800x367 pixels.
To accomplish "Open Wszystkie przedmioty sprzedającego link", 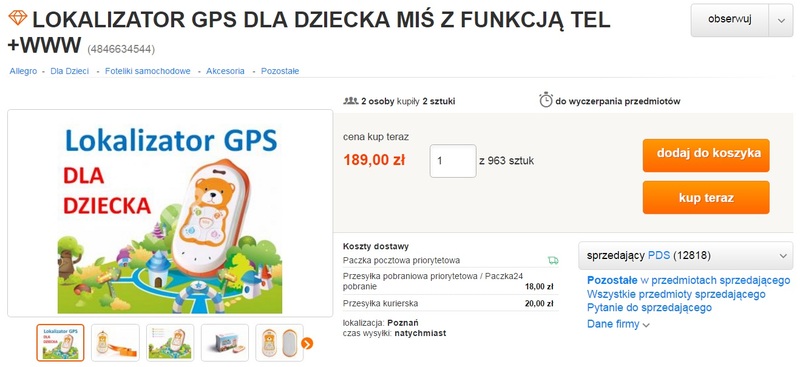I will [x=676, y=294].
